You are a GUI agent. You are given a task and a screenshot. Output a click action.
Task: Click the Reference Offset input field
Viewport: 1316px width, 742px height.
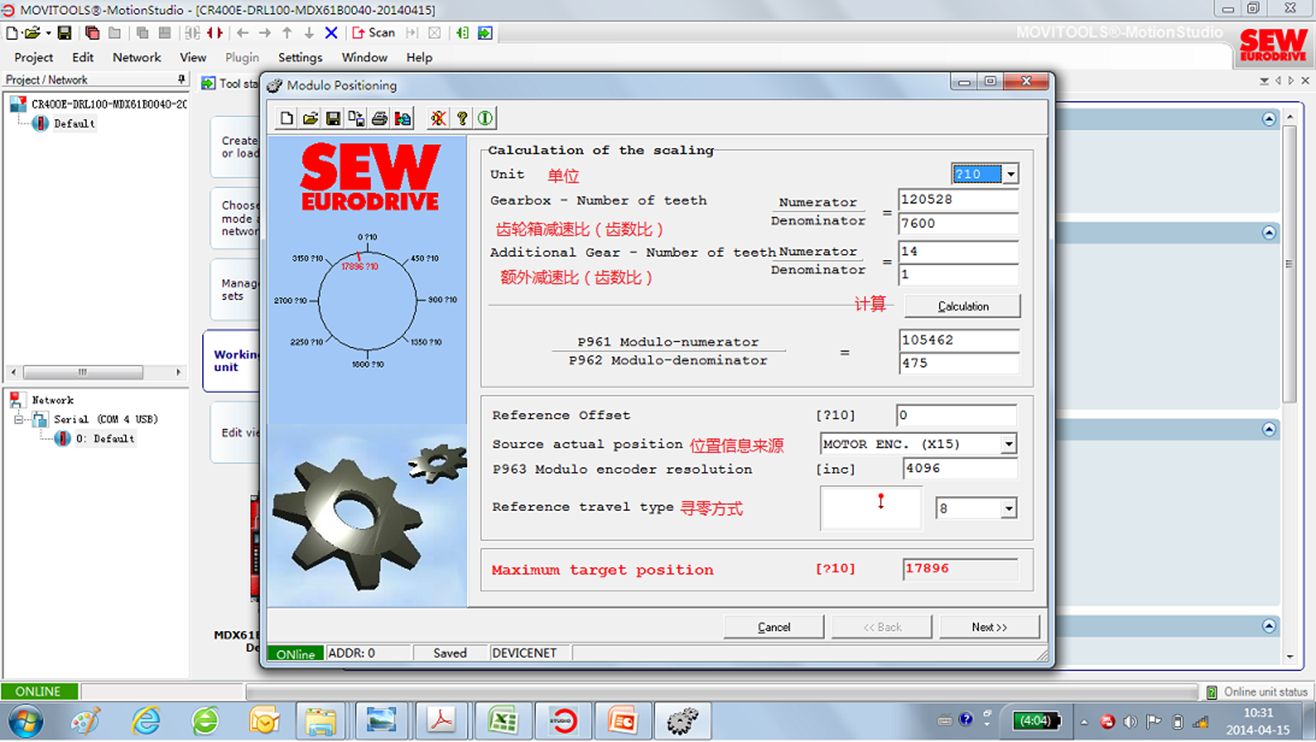[955, 416]
